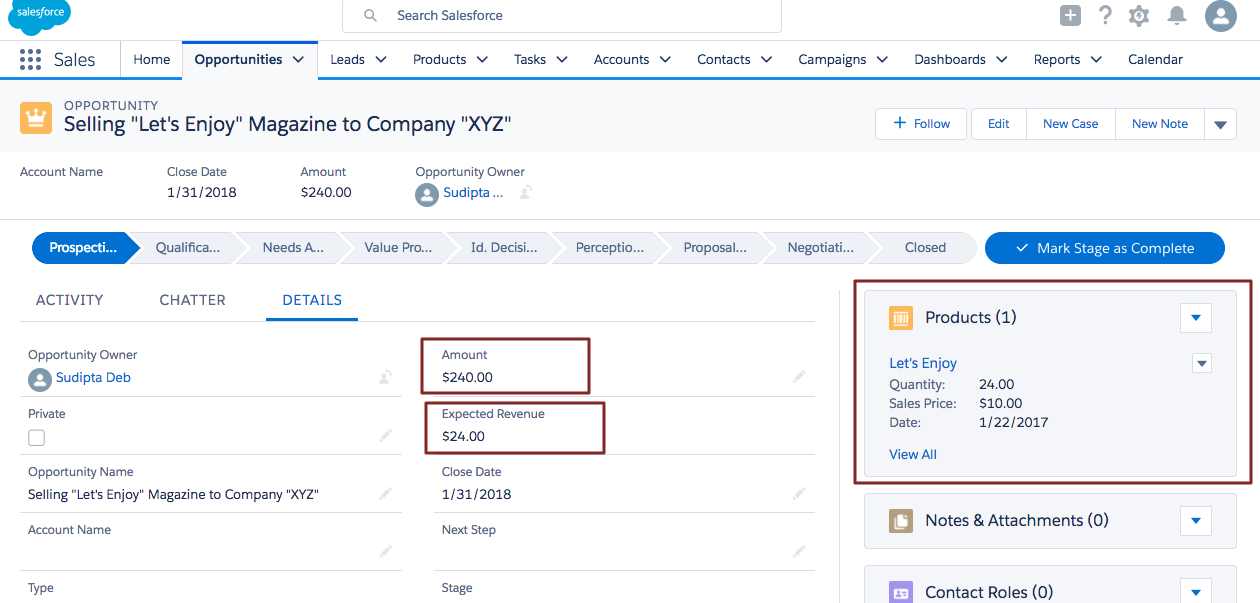Switch to the CHATTER tab
This screenshot has height=603, width=1260.
coord(191,299)
